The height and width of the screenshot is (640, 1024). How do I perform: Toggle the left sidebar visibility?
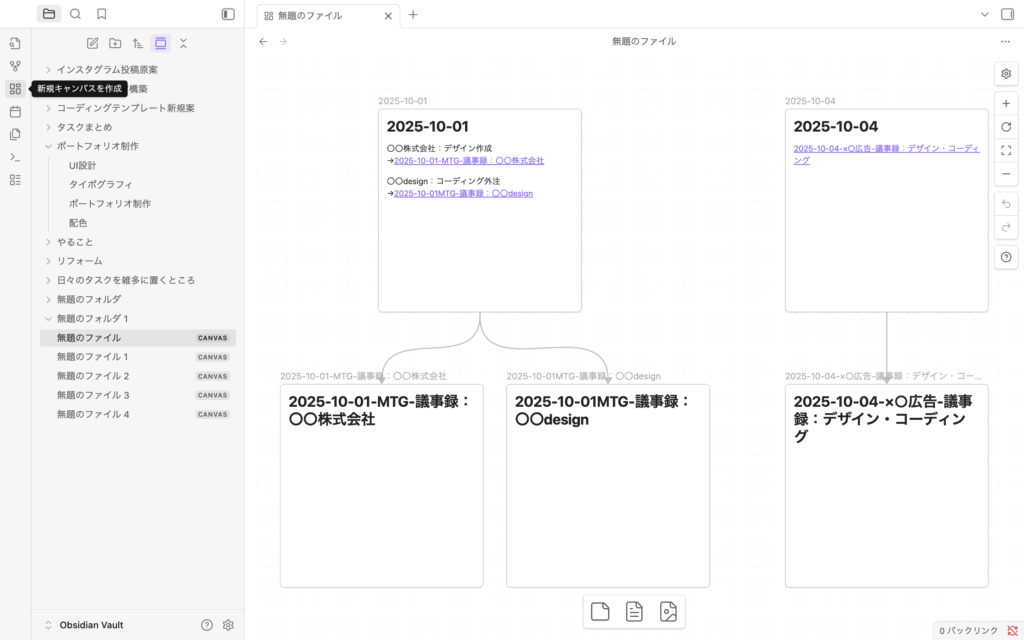point(228,14)
